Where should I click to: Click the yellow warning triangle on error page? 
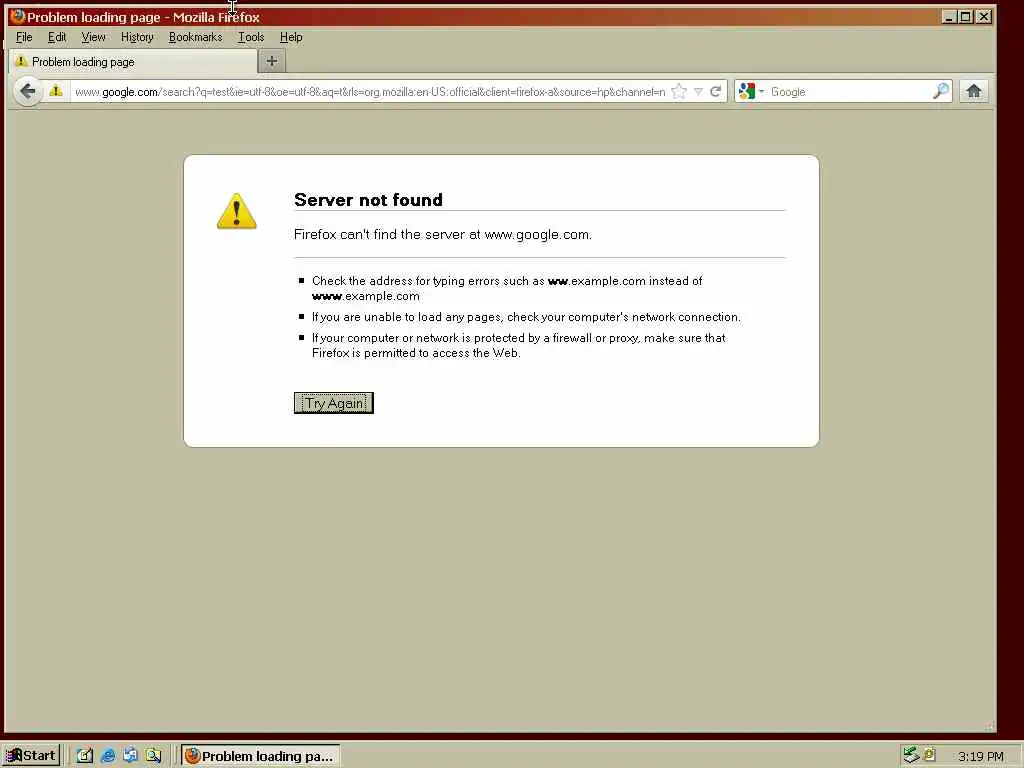click(x=236, y=211)
